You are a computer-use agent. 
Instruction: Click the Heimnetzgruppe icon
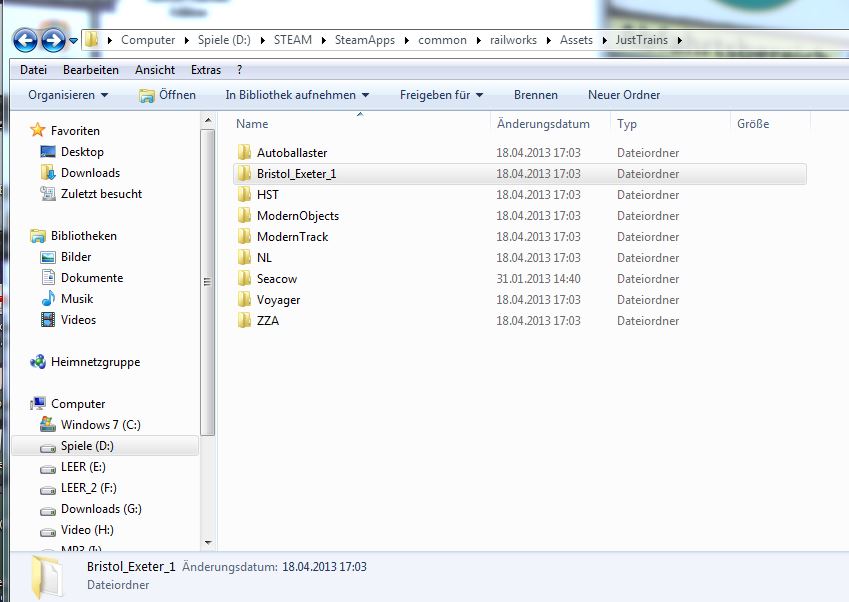tap(38, 362)
